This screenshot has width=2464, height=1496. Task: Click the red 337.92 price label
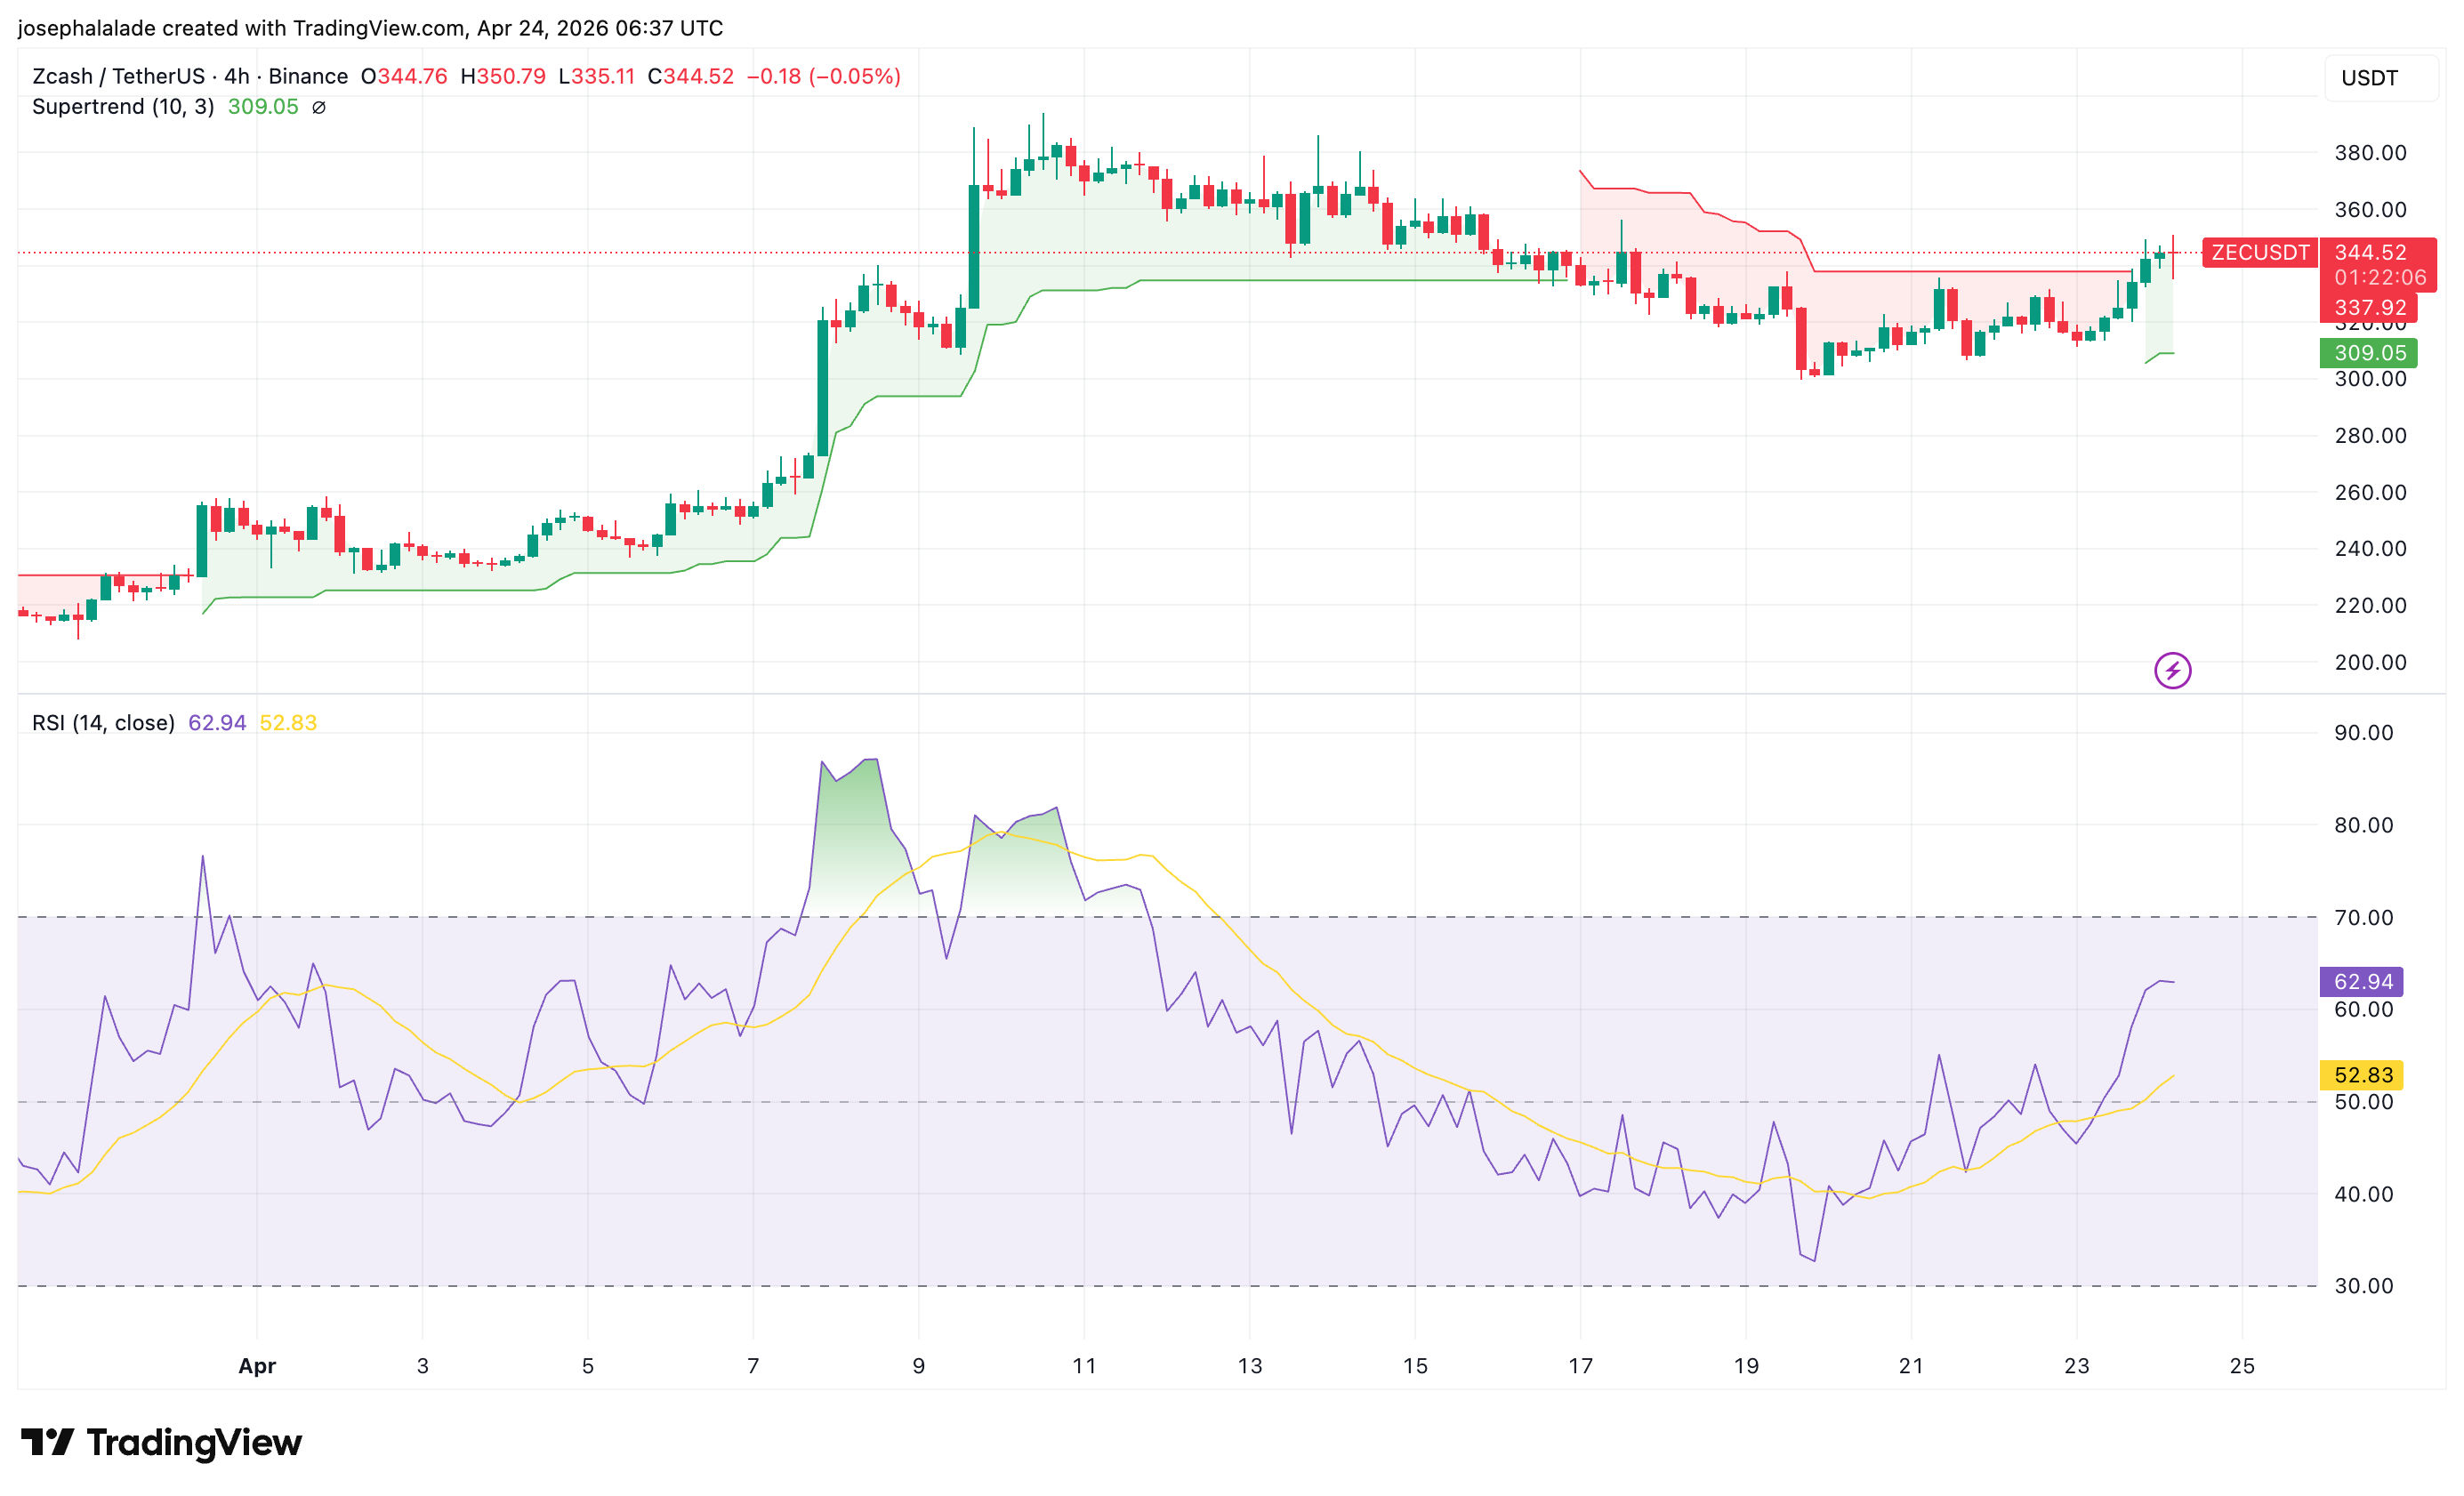click(2369, 308)
